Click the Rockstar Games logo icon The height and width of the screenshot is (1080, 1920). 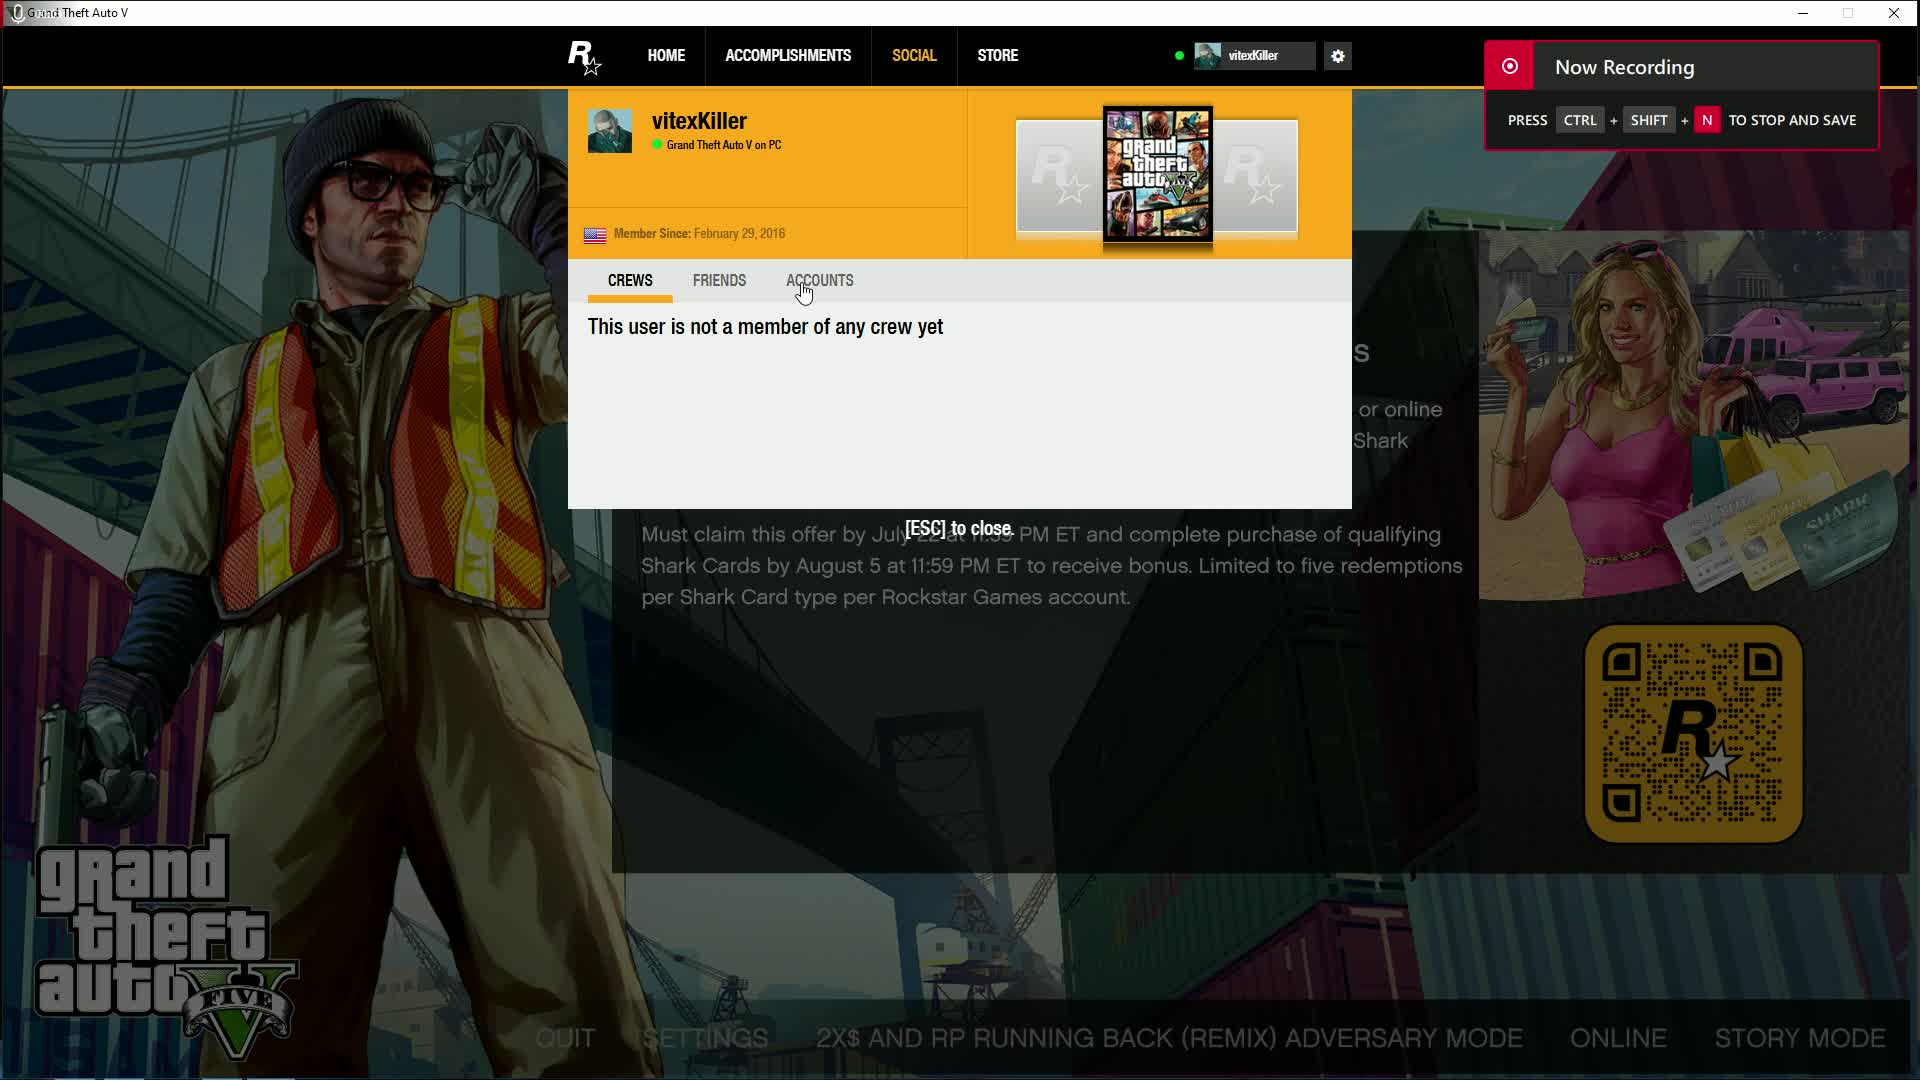point(584,57)
